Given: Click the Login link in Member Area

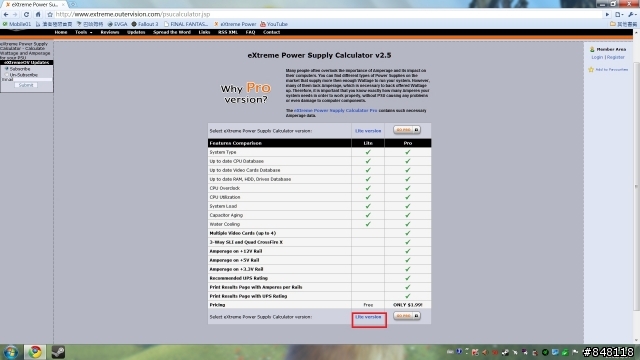Looking at the screenshot, I should tap(597, 57).
